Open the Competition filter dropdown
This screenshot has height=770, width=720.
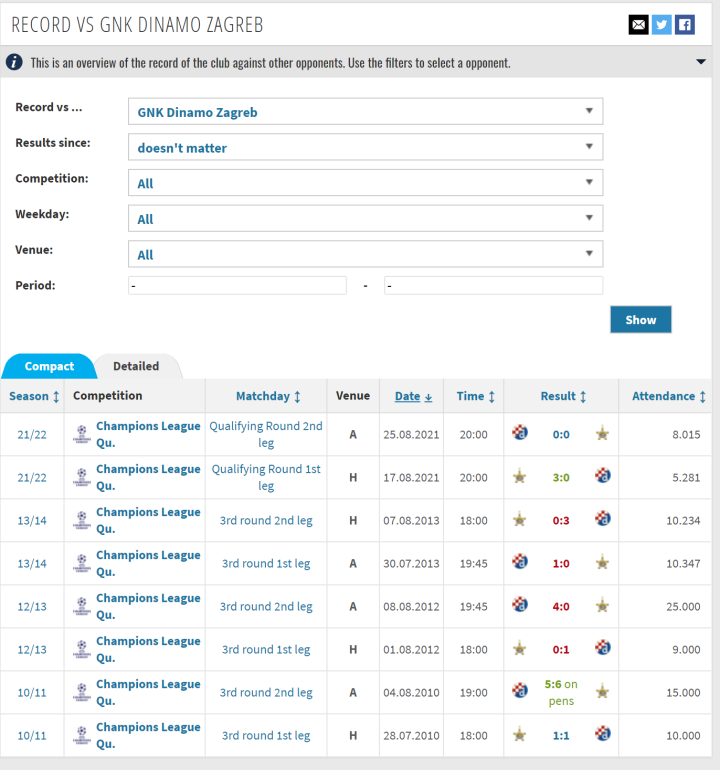[365, 183]
